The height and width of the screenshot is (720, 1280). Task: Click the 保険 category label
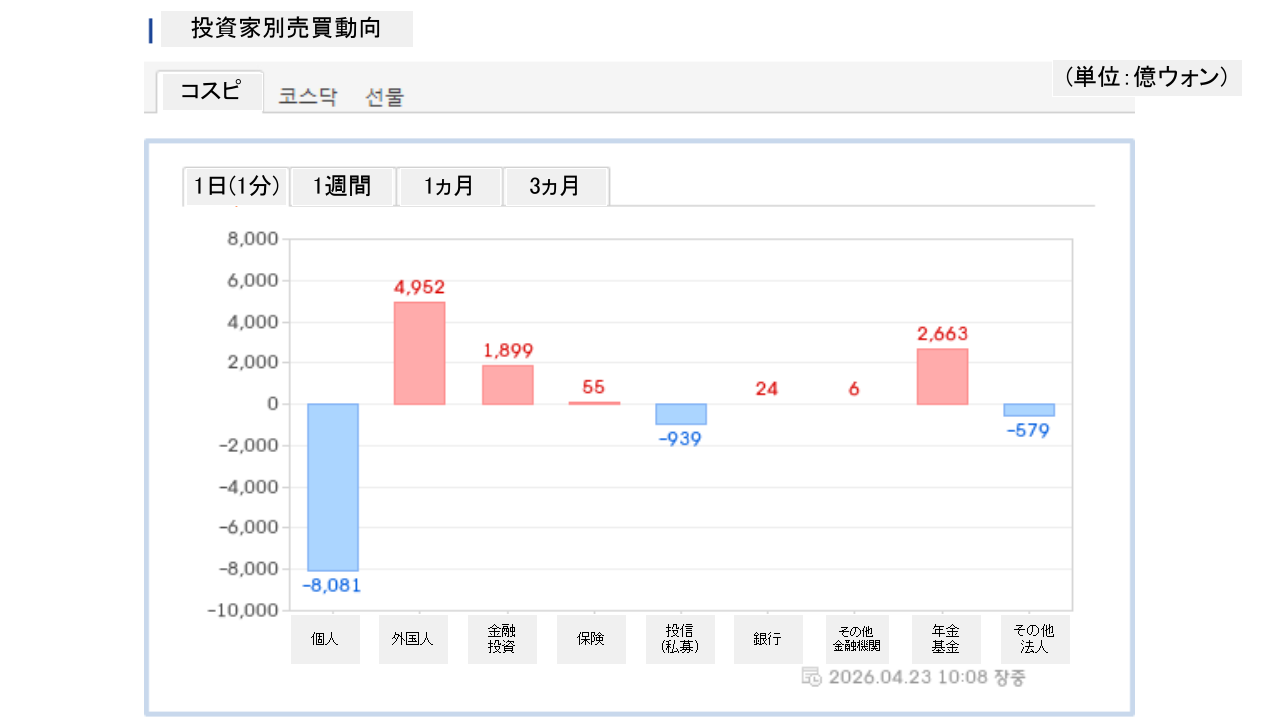coord(591,639)
